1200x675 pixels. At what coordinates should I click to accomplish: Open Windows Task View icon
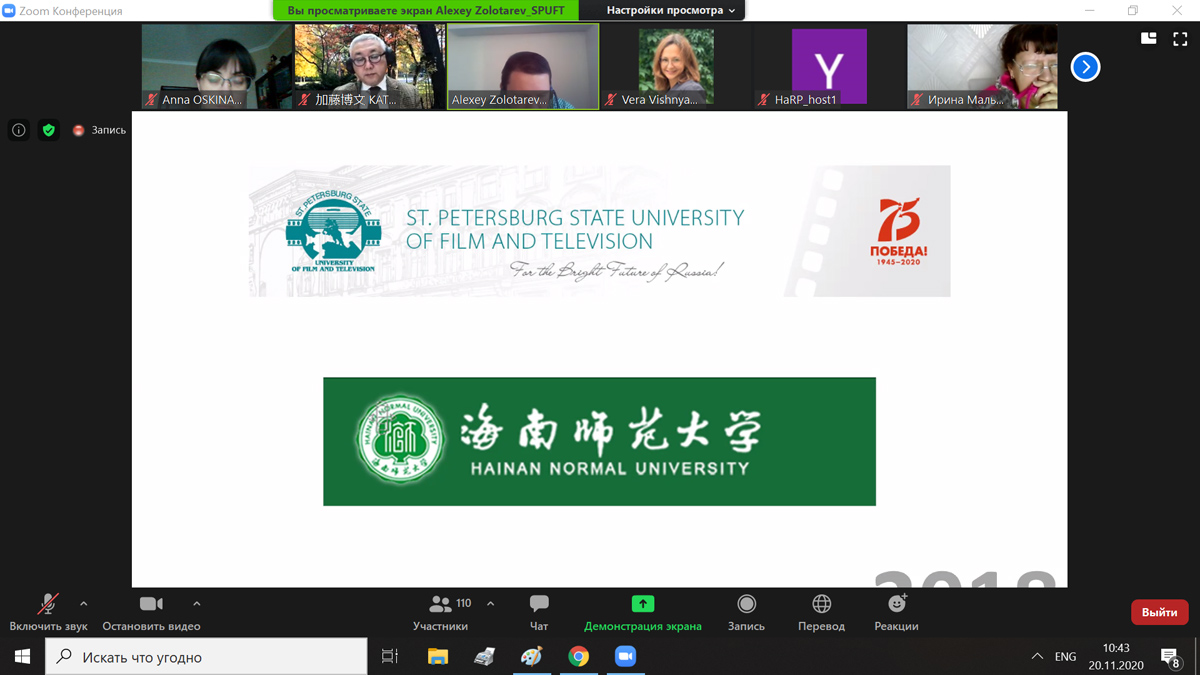[x=390, y=657]
